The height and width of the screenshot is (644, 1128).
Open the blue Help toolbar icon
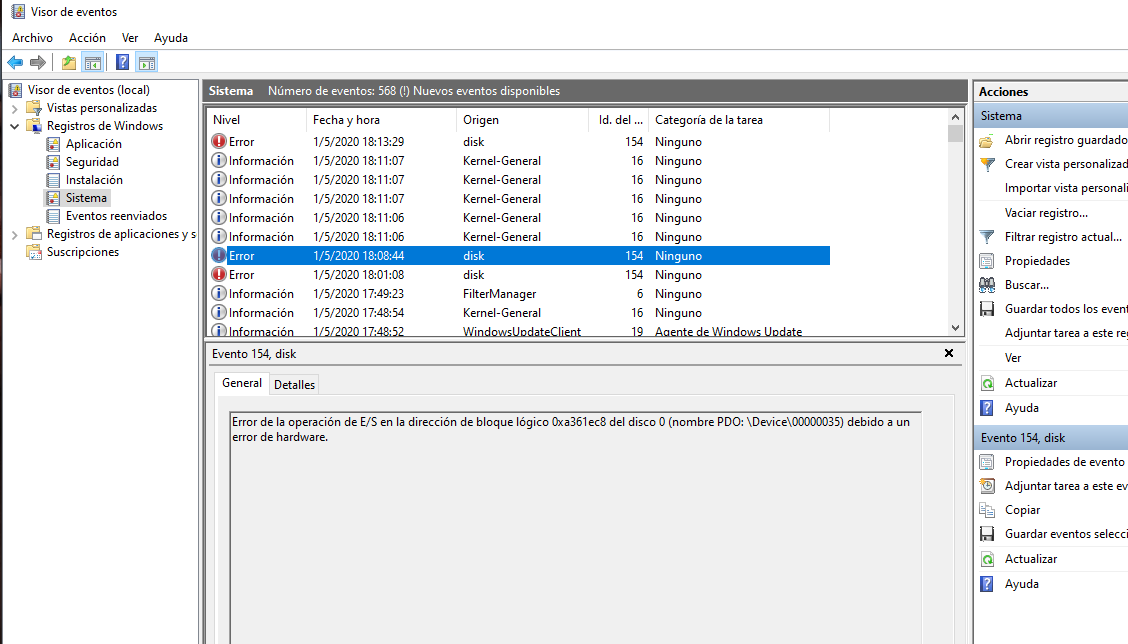(x=123, y=63)
